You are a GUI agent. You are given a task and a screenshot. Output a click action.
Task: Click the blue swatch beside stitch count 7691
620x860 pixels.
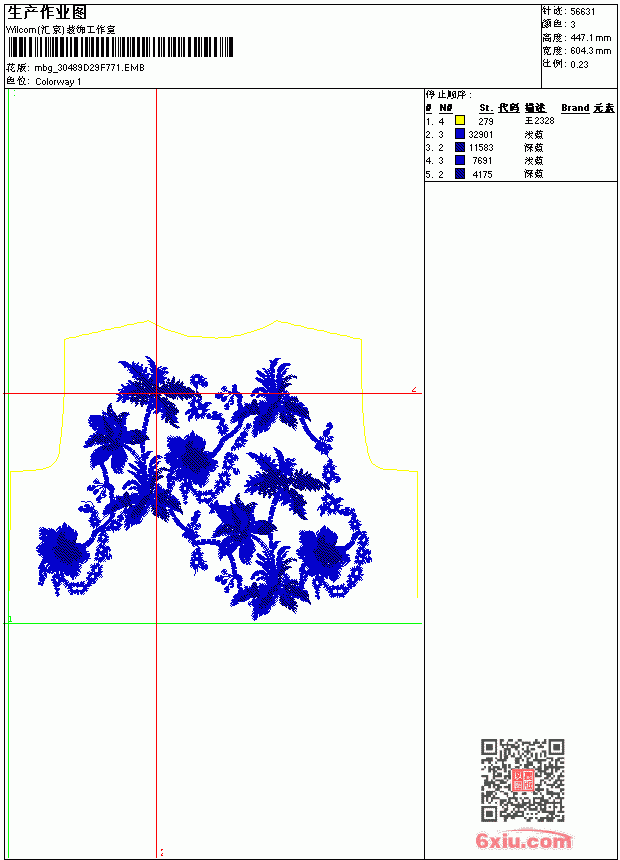click(x=460, y=160)
